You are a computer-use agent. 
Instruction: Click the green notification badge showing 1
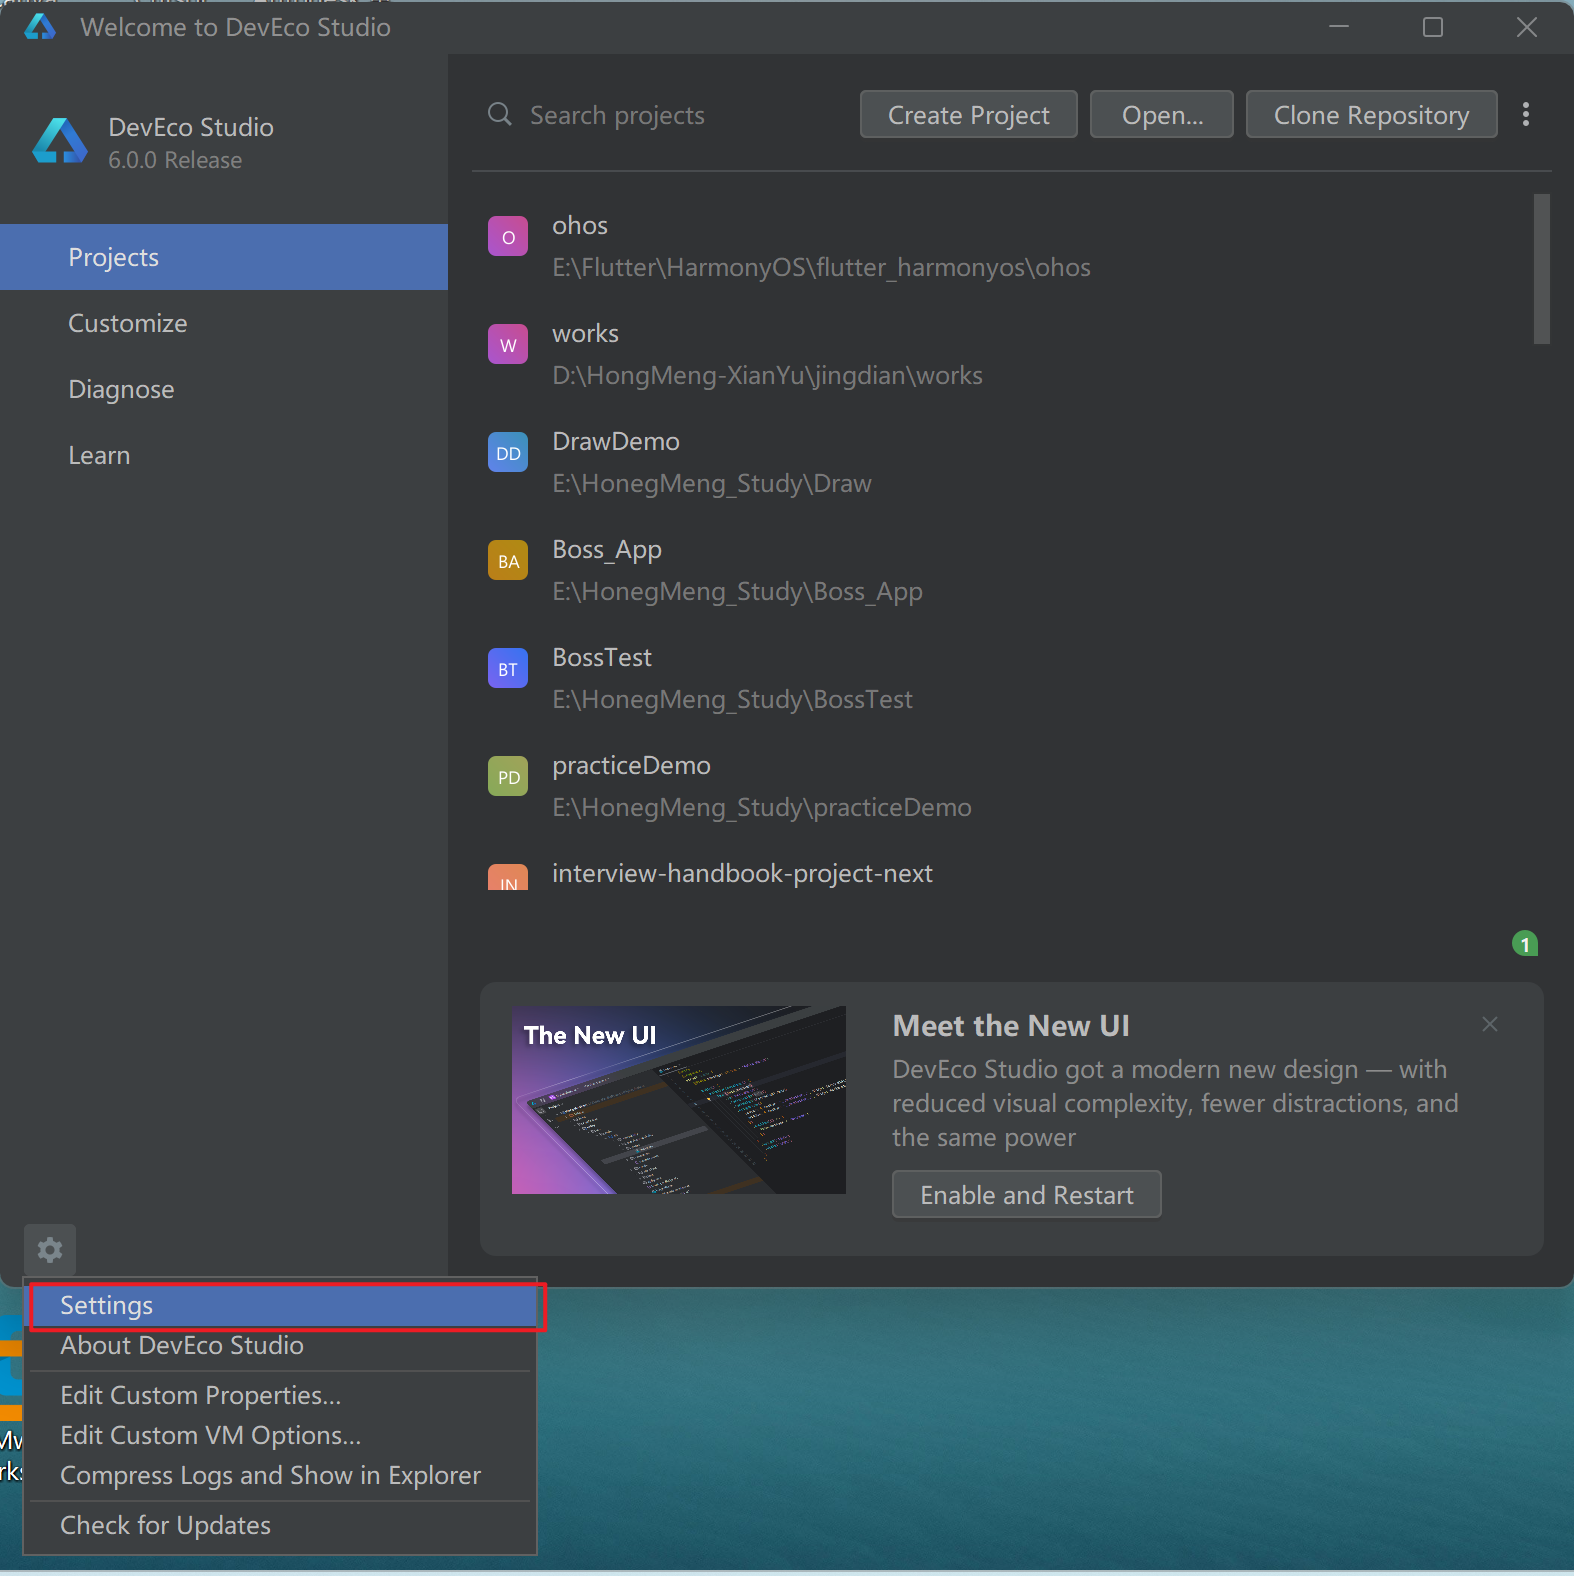(x=1525, y=944)
